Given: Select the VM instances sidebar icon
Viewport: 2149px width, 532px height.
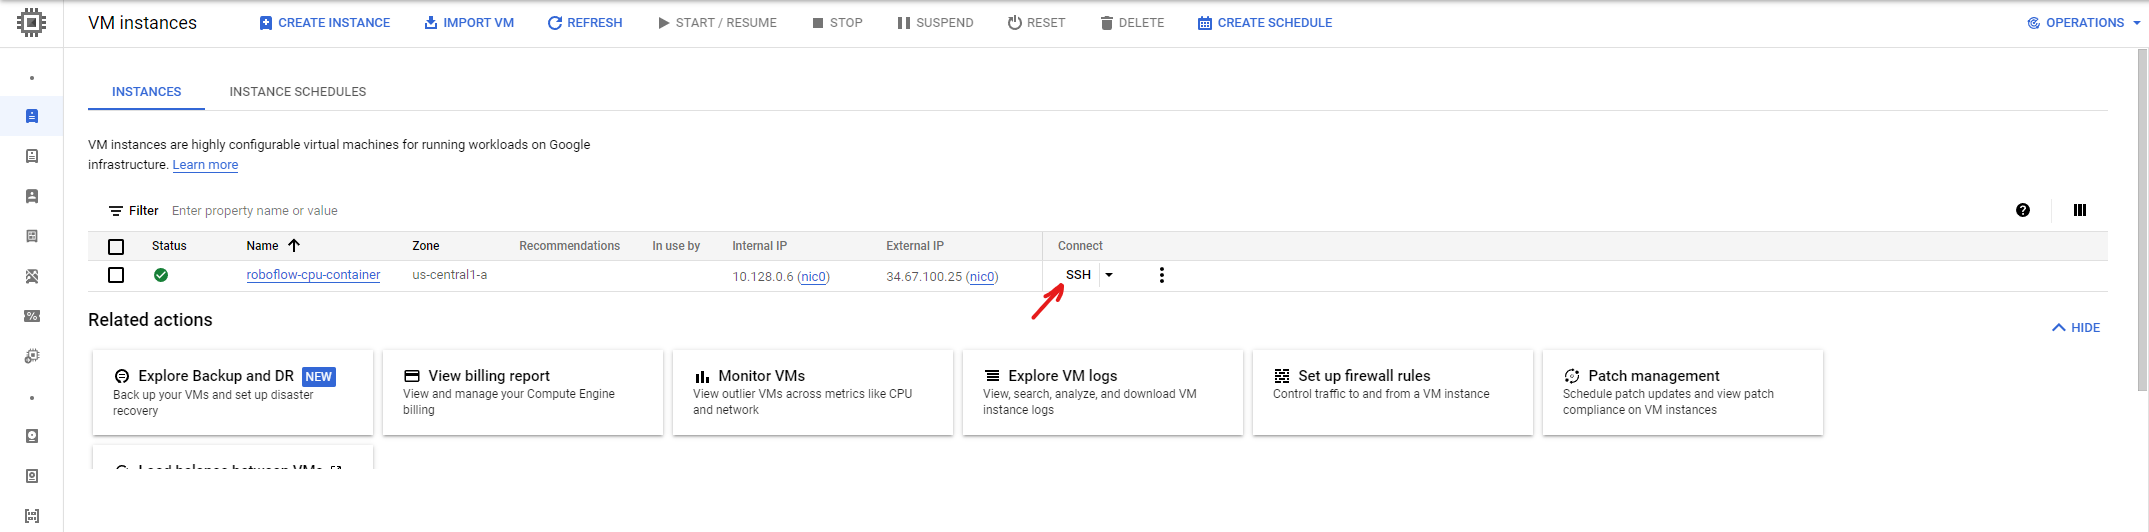Looking at the screenshot, I should (32, 116).
